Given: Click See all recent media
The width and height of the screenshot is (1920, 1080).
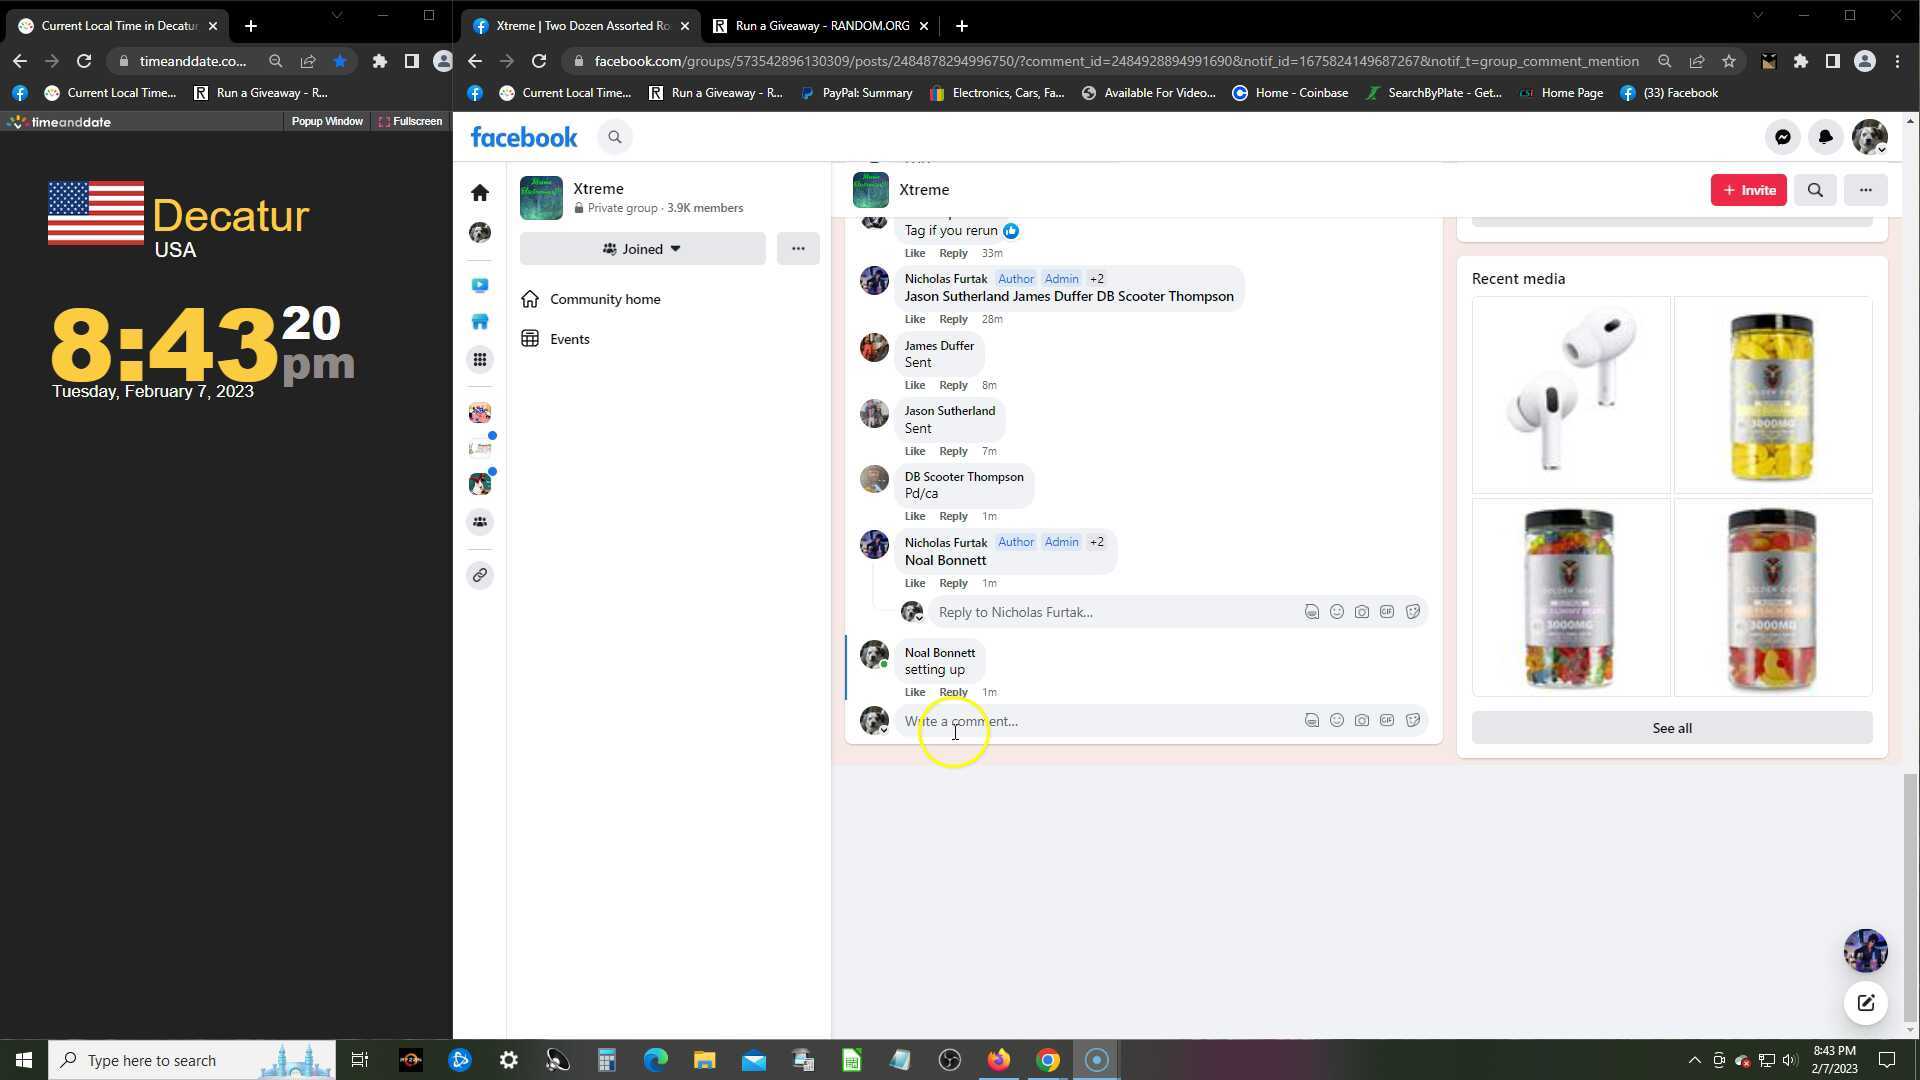Looking at the screenshot, I should pos(1671,728).
